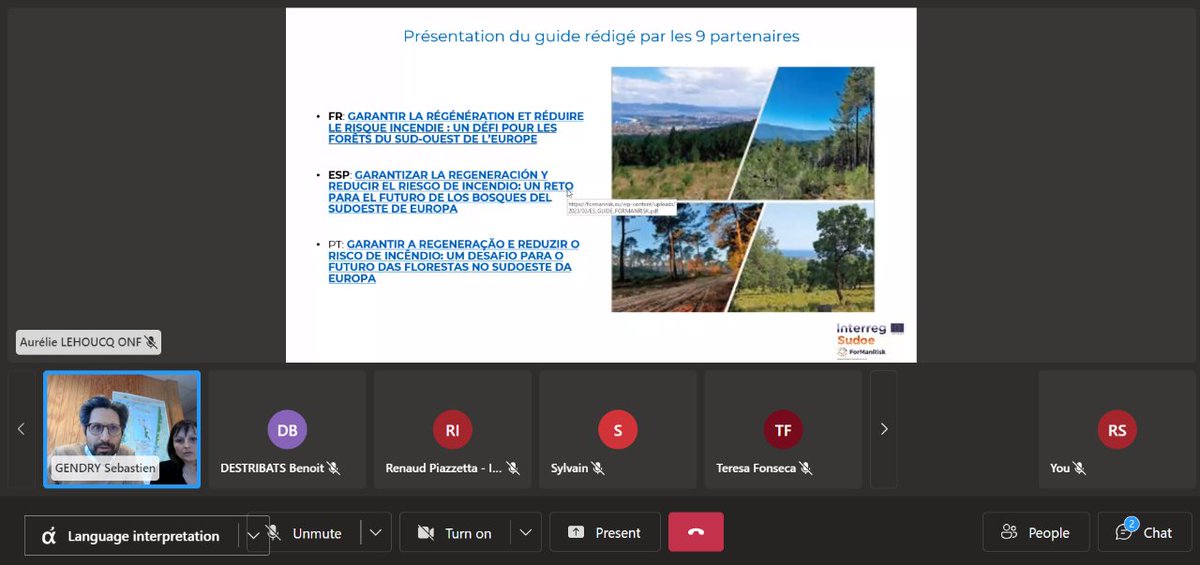This screenshot has height=565, width=1200.
Task: Click the link URL tooltip on slide
Action: 621,207
